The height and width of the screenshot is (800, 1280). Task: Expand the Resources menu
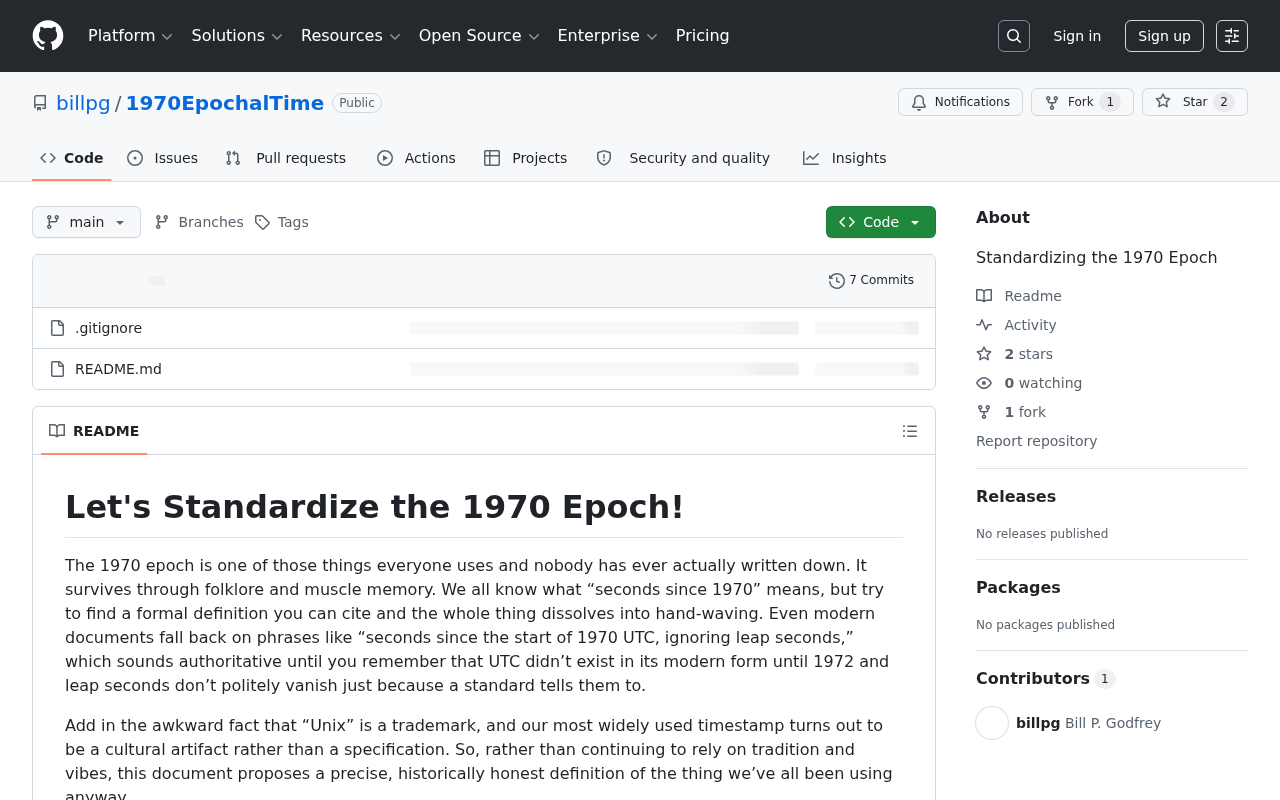[x=351, y=36]
